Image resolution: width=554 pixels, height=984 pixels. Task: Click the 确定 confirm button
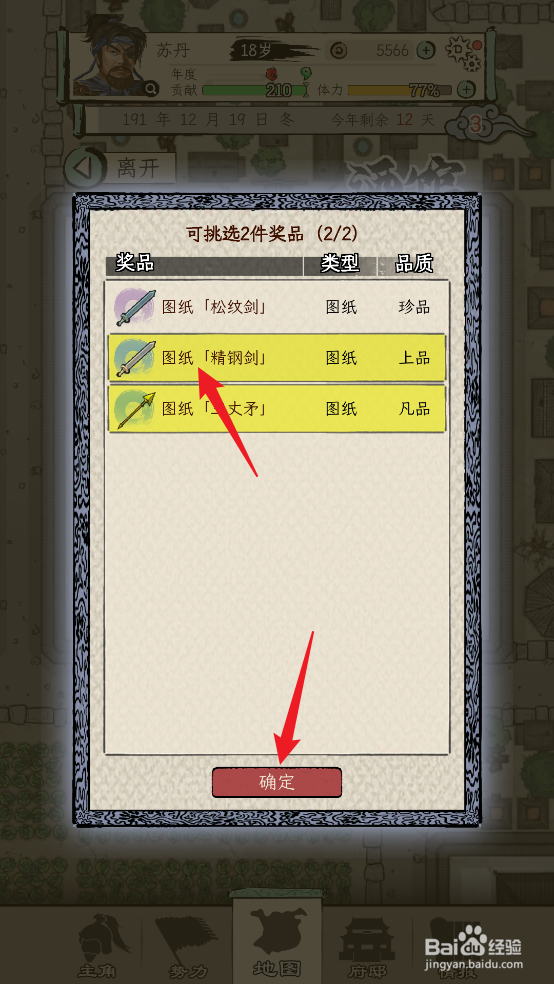point(277,783)
